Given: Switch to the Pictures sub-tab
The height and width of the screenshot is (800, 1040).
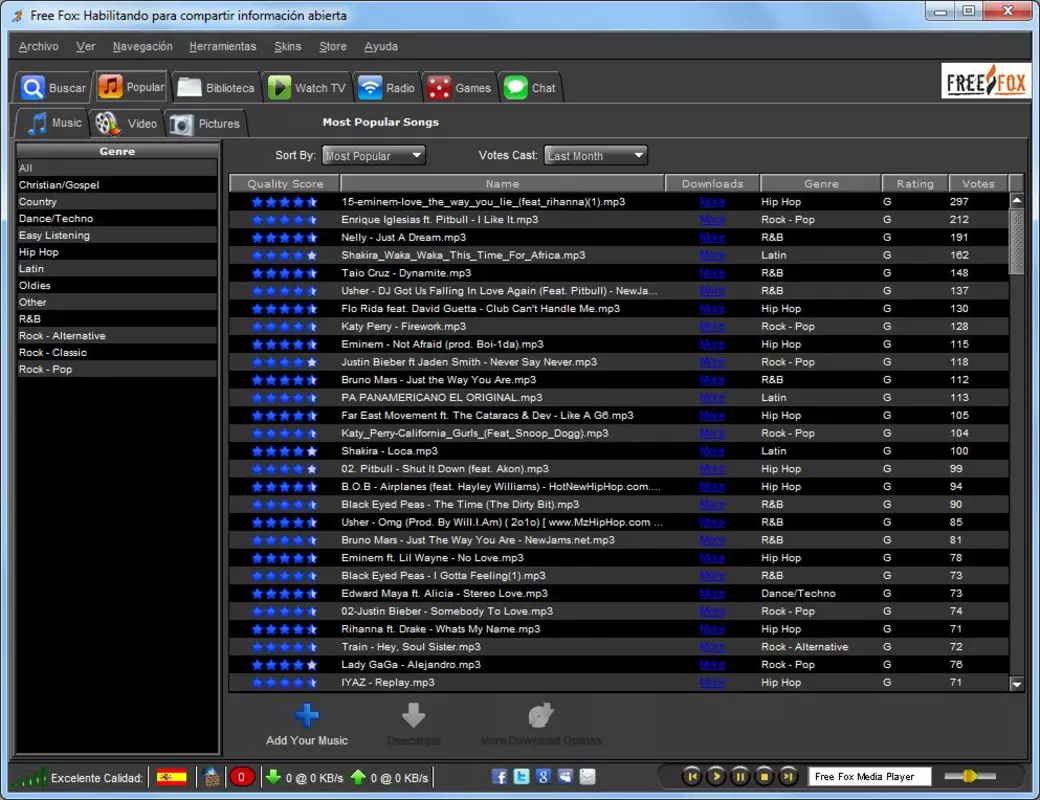Looking at the screenshot, I should click(206, 123).
